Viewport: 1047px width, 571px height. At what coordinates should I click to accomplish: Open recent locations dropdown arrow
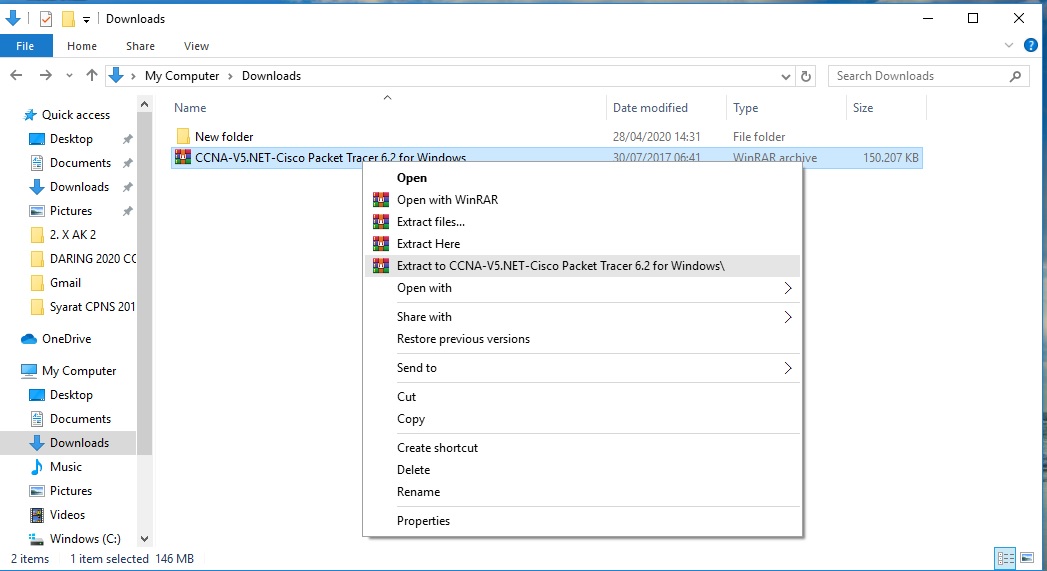point(69,76)
